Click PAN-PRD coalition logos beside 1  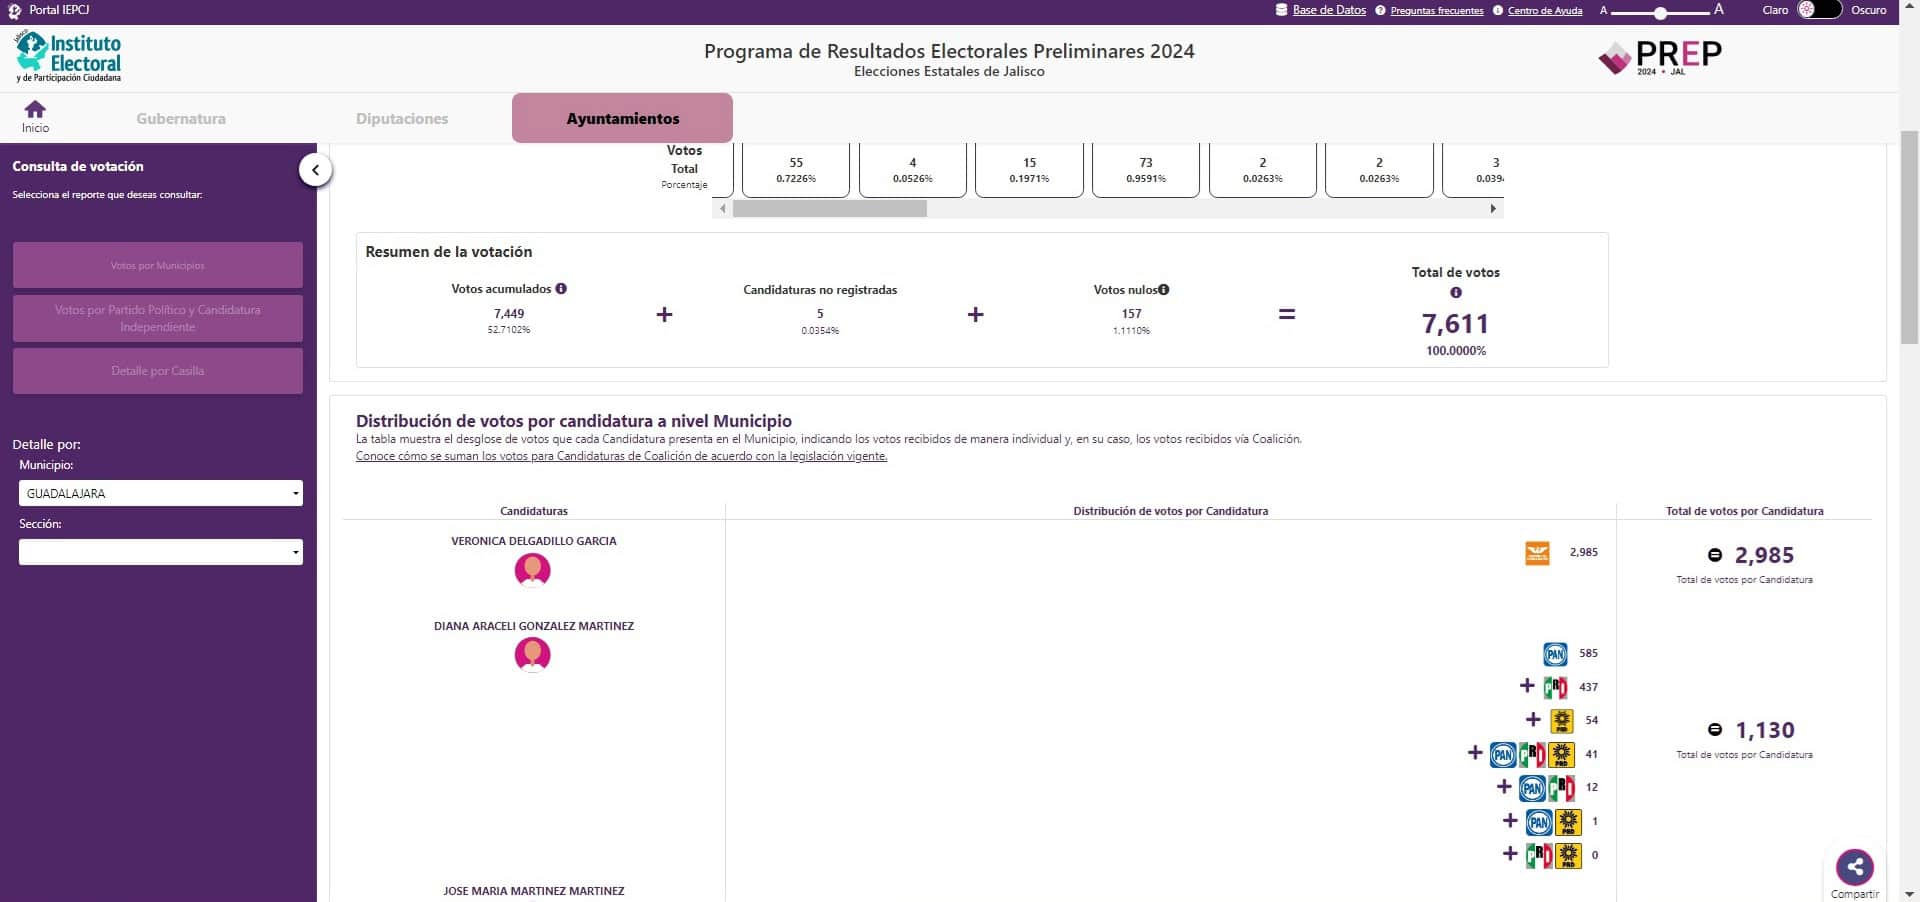1554,822
